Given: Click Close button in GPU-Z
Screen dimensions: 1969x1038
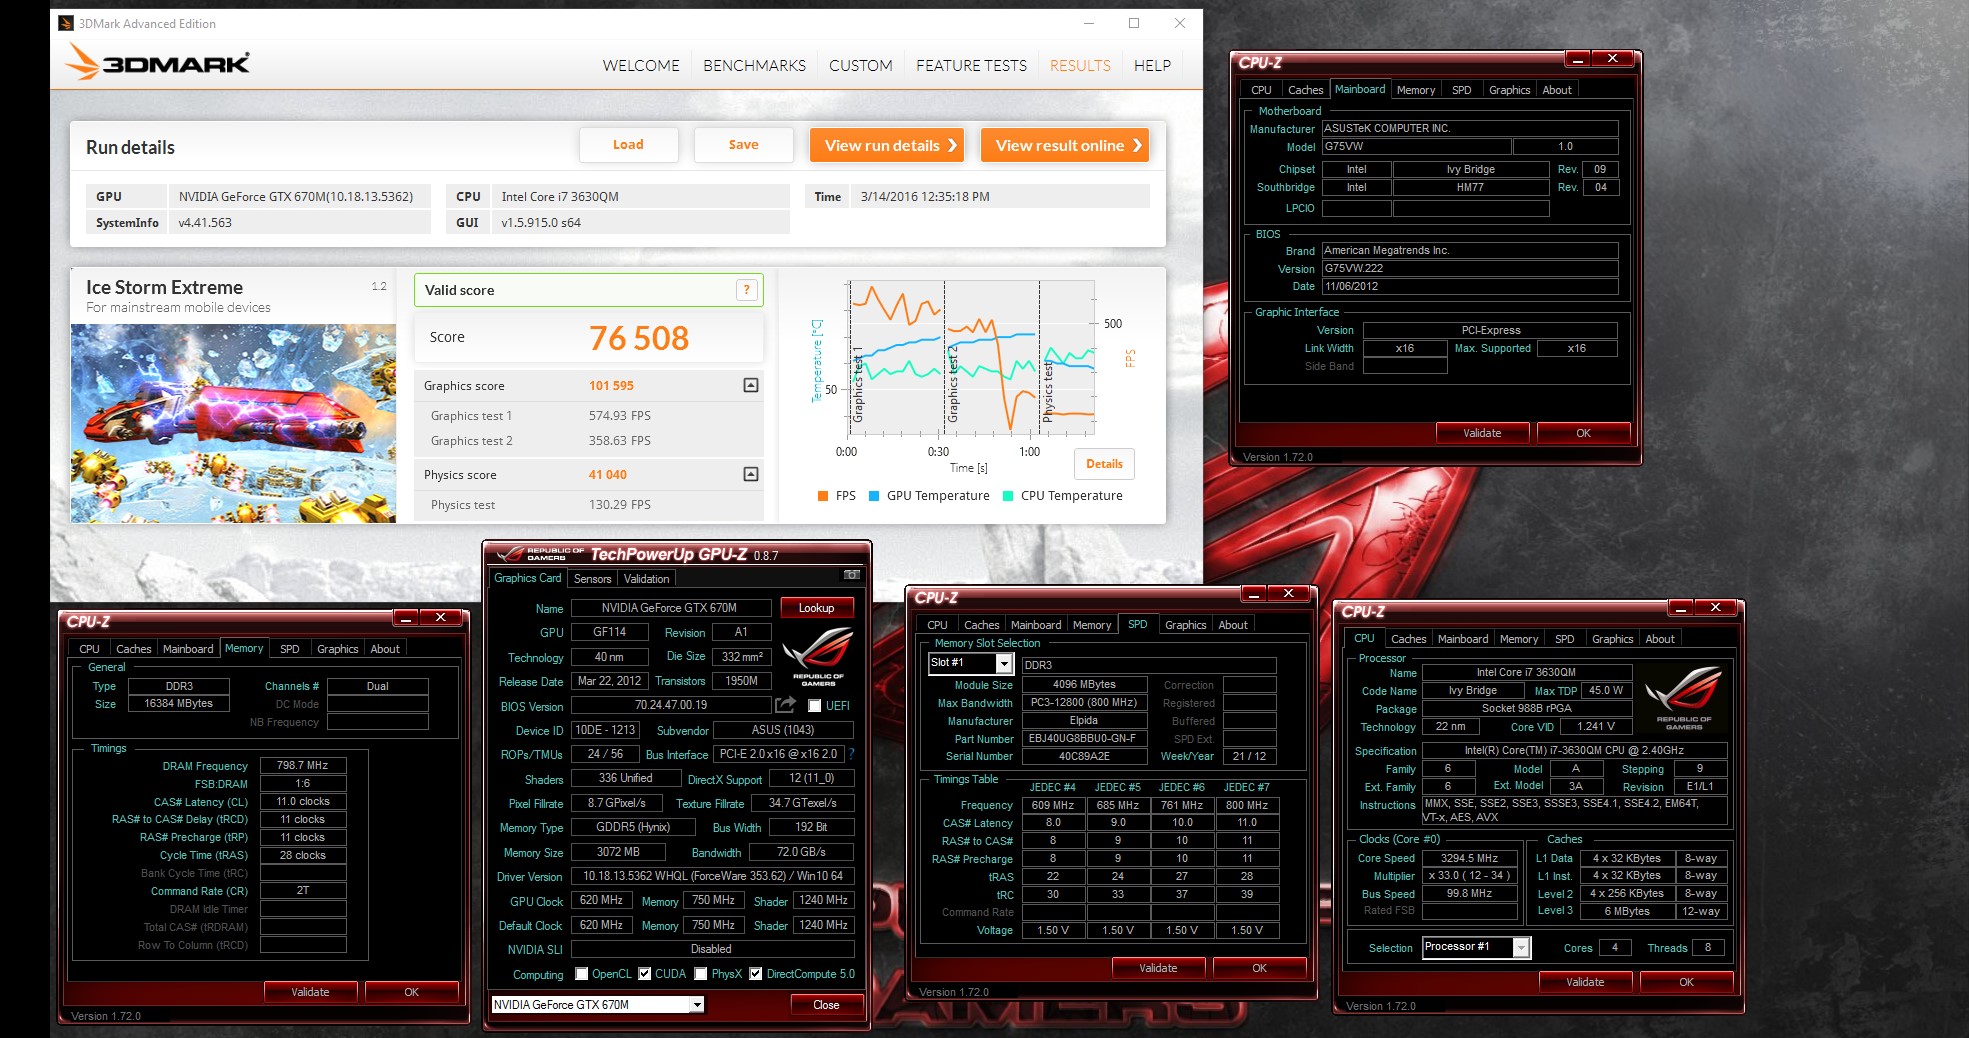Looking at the screenshot, I should coord(826,1005).
